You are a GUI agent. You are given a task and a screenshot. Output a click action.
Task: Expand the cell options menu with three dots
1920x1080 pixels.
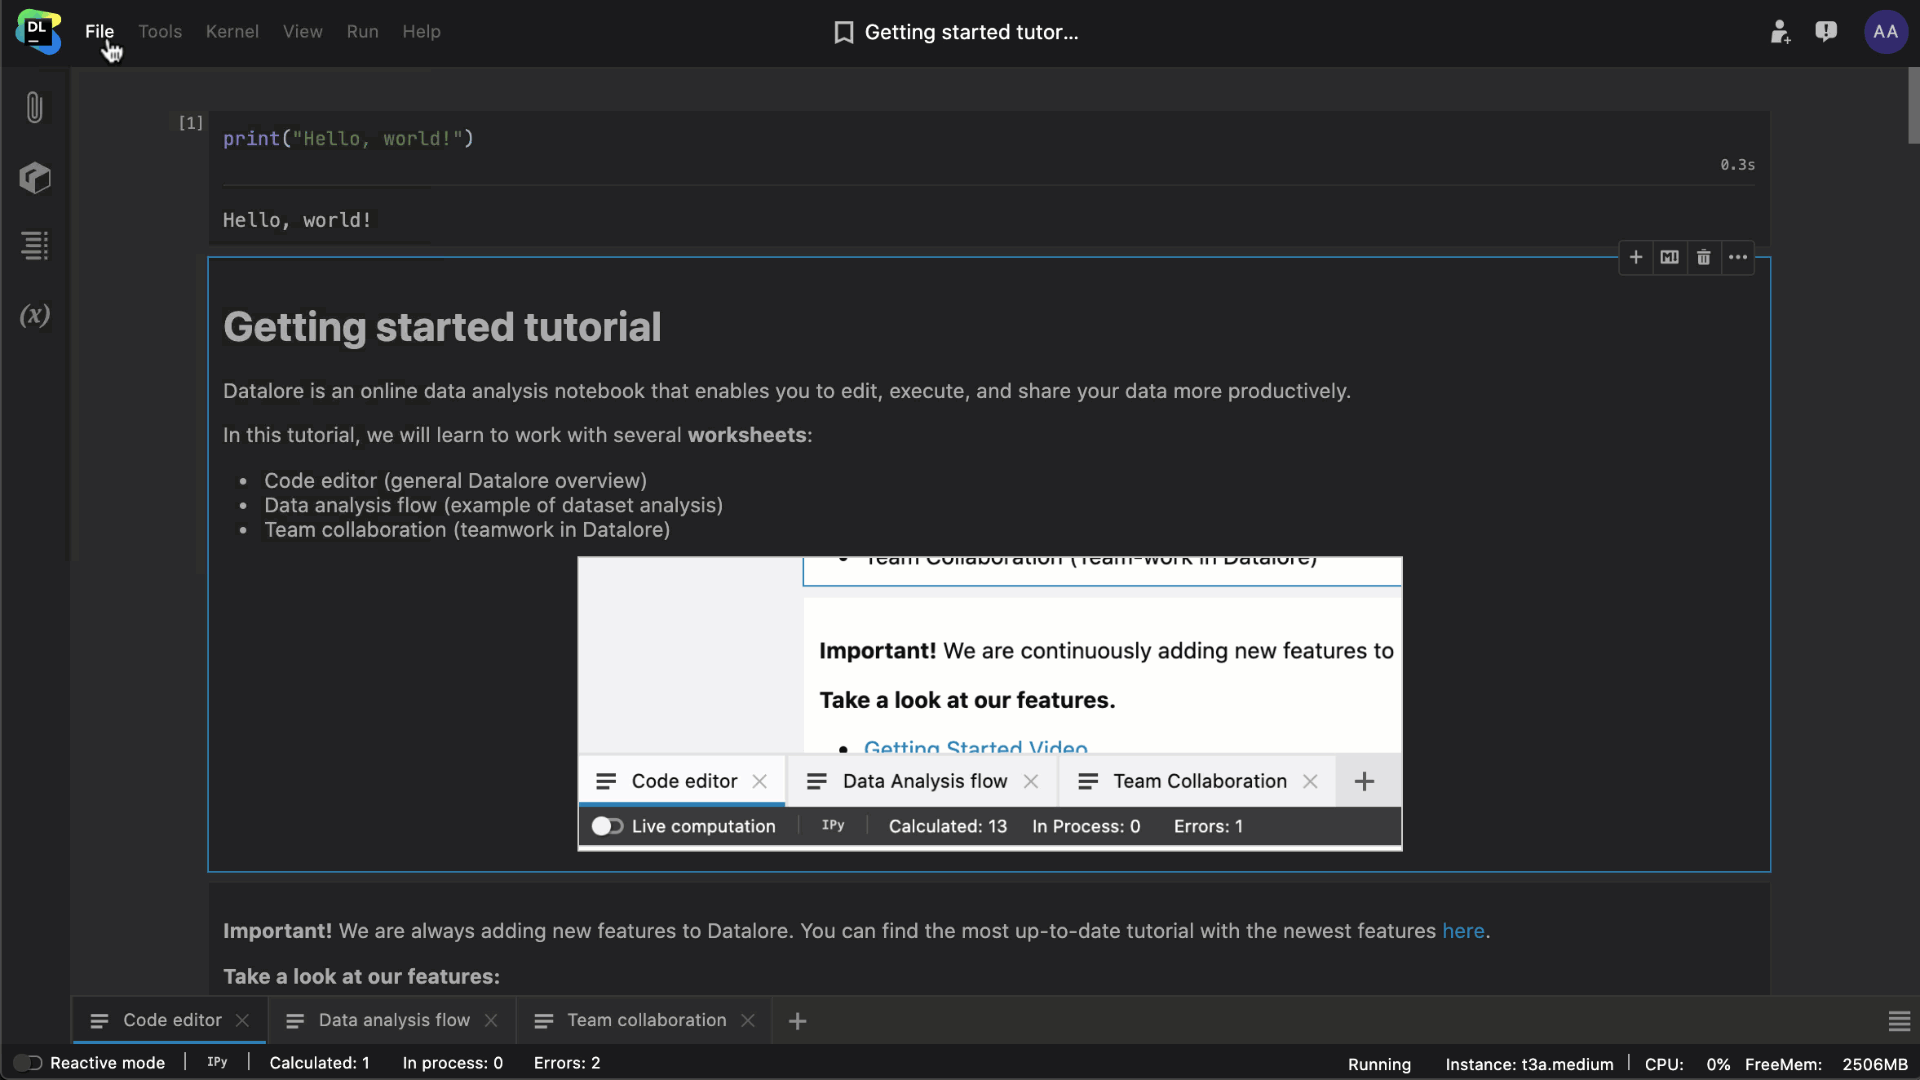tap(1738, 257)
